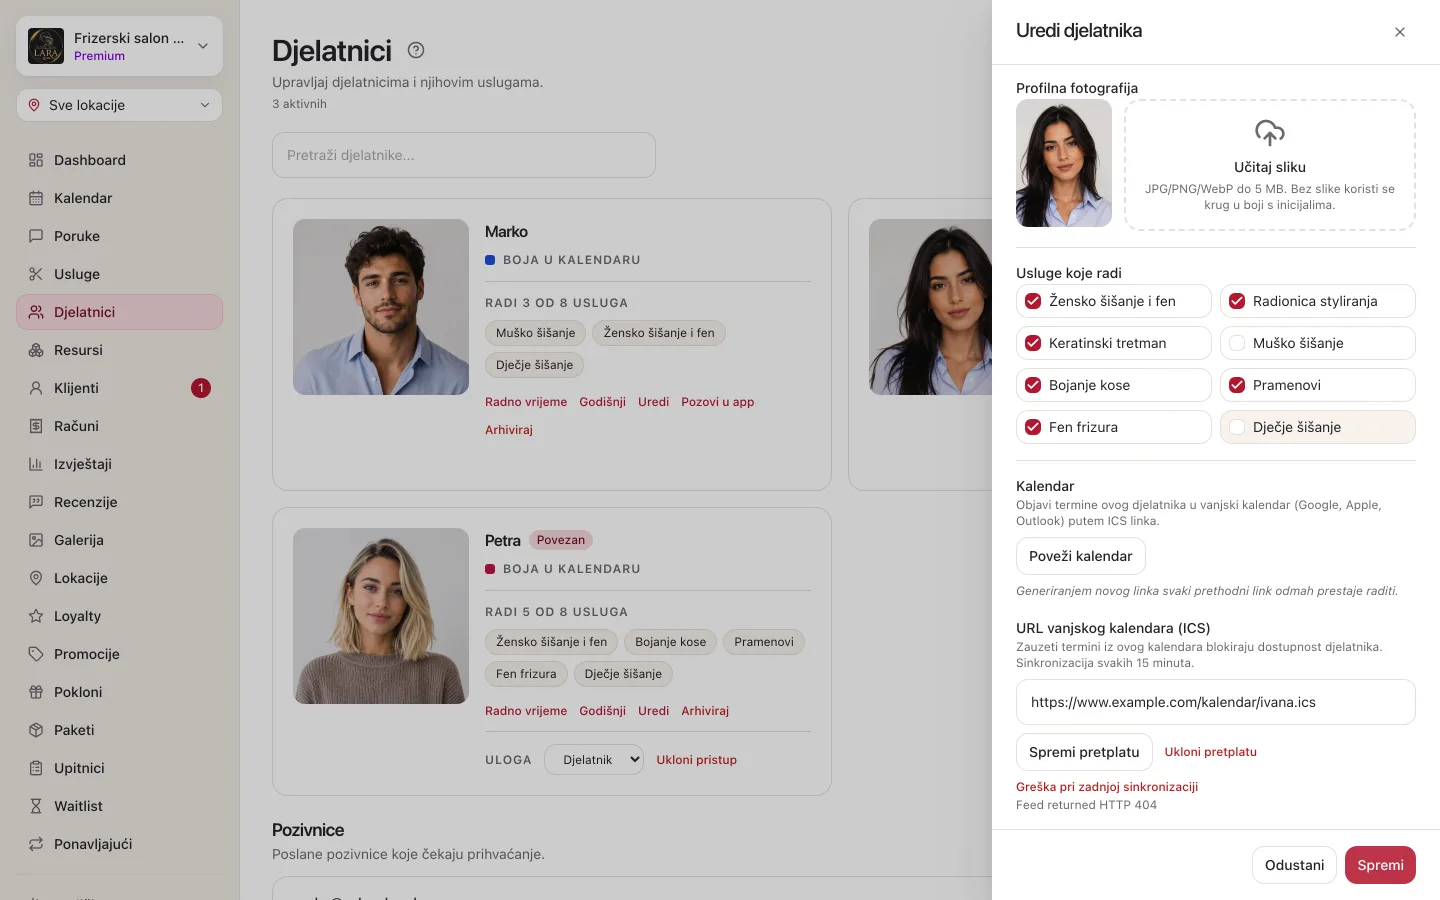Image resolution: width=1440 pixels, height=900 pixels.
Task: Close the Uredi djelatnika panel
Action: (x=1400, y=32)
